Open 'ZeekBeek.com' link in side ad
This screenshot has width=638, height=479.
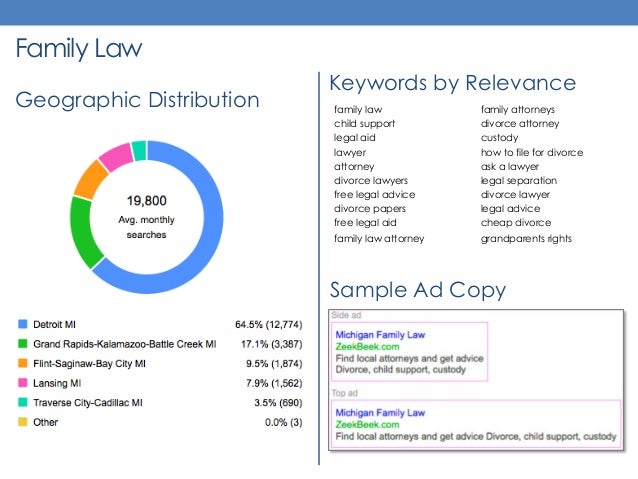coord(367,347)
